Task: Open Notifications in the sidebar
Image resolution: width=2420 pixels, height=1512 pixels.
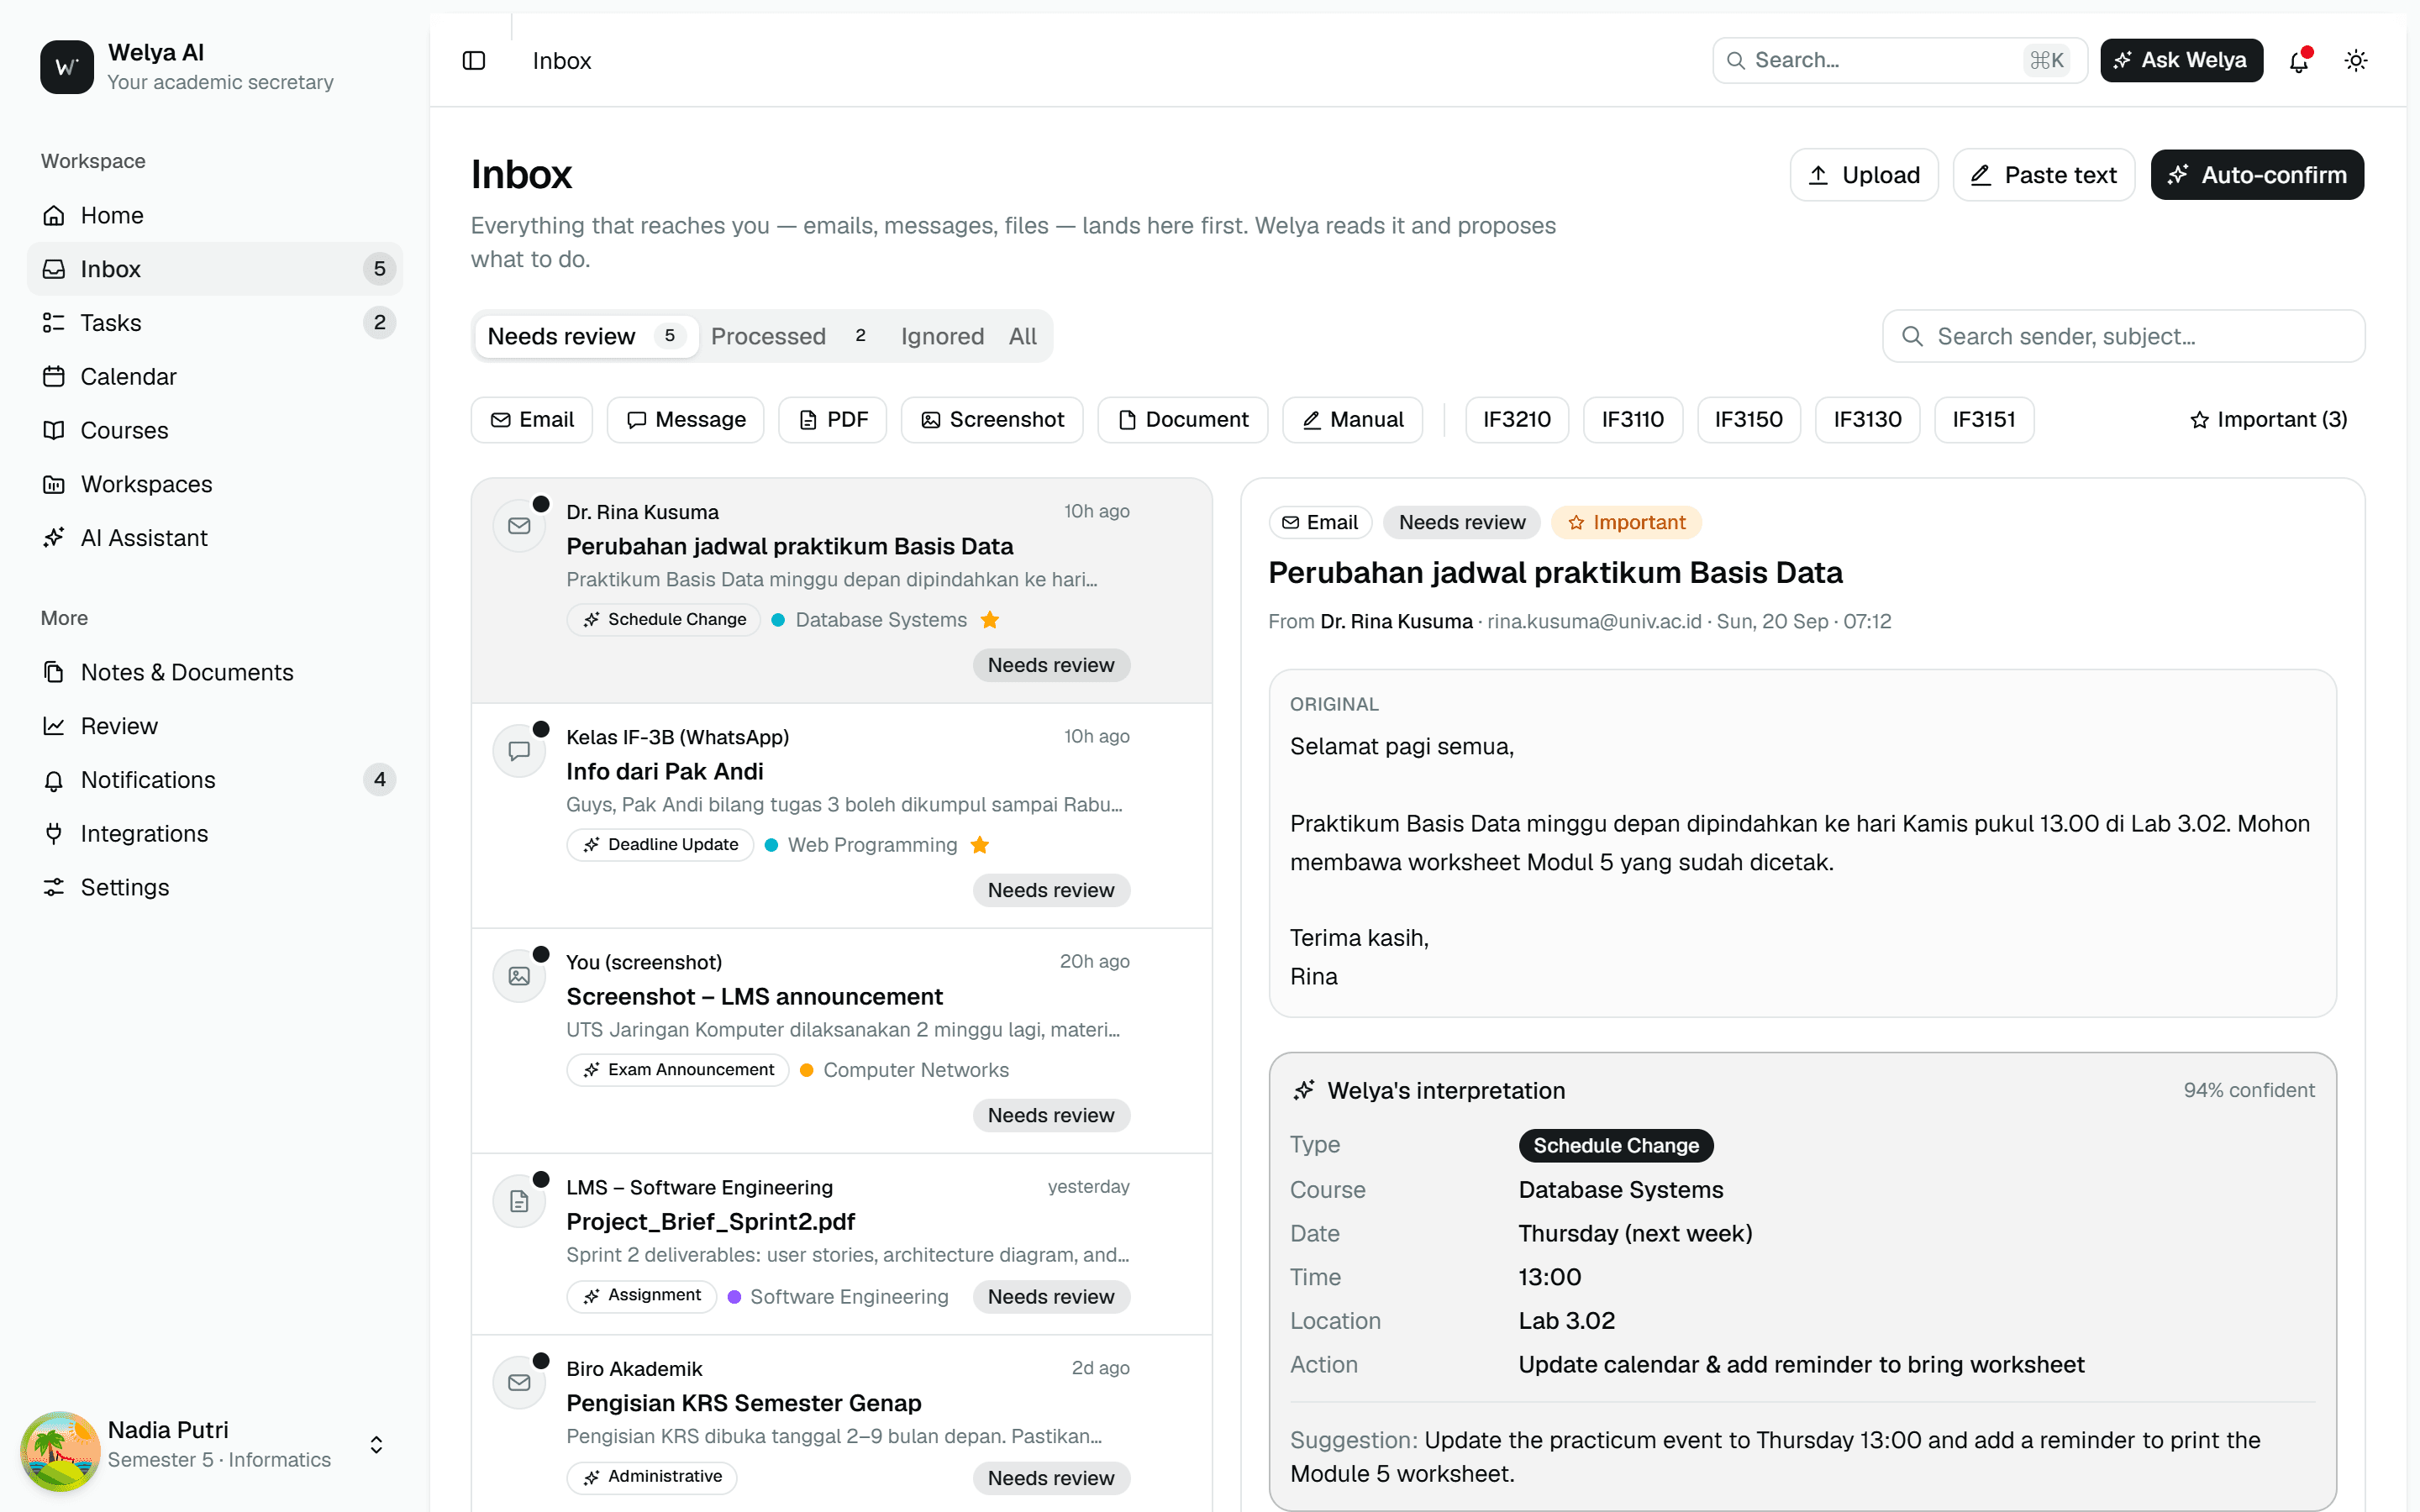Action: point(215,780)
